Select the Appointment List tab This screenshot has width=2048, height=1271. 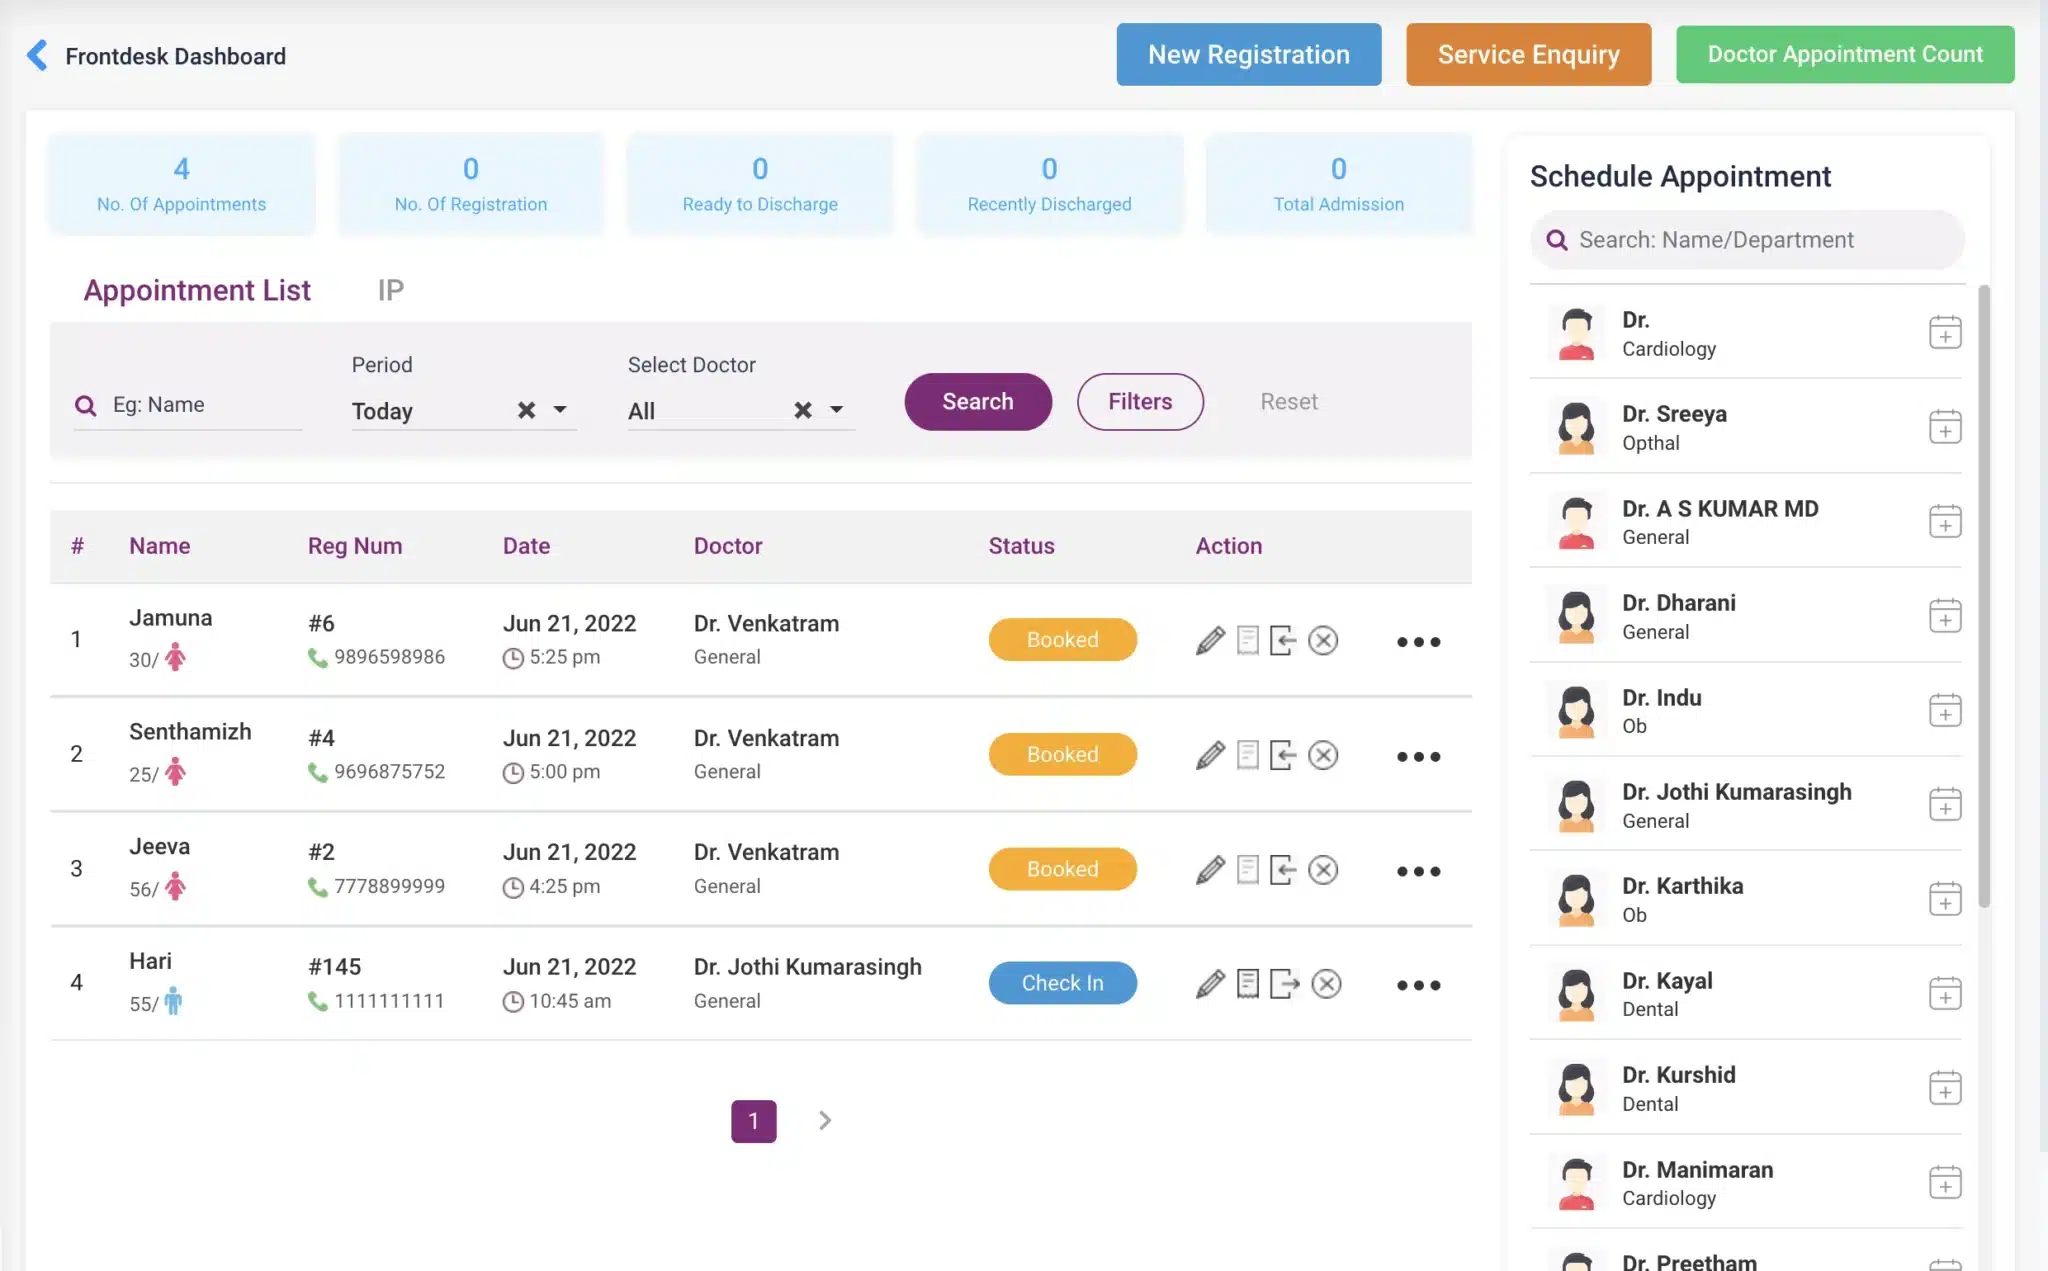[x=196, y=290]
